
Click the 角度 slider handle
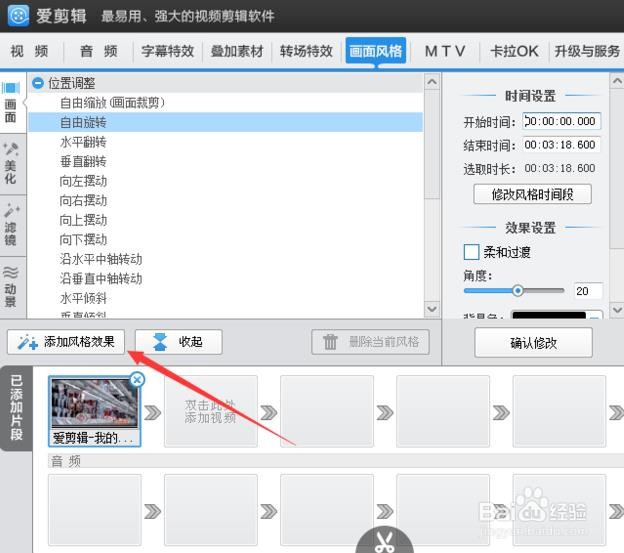[x=517, y=290]
